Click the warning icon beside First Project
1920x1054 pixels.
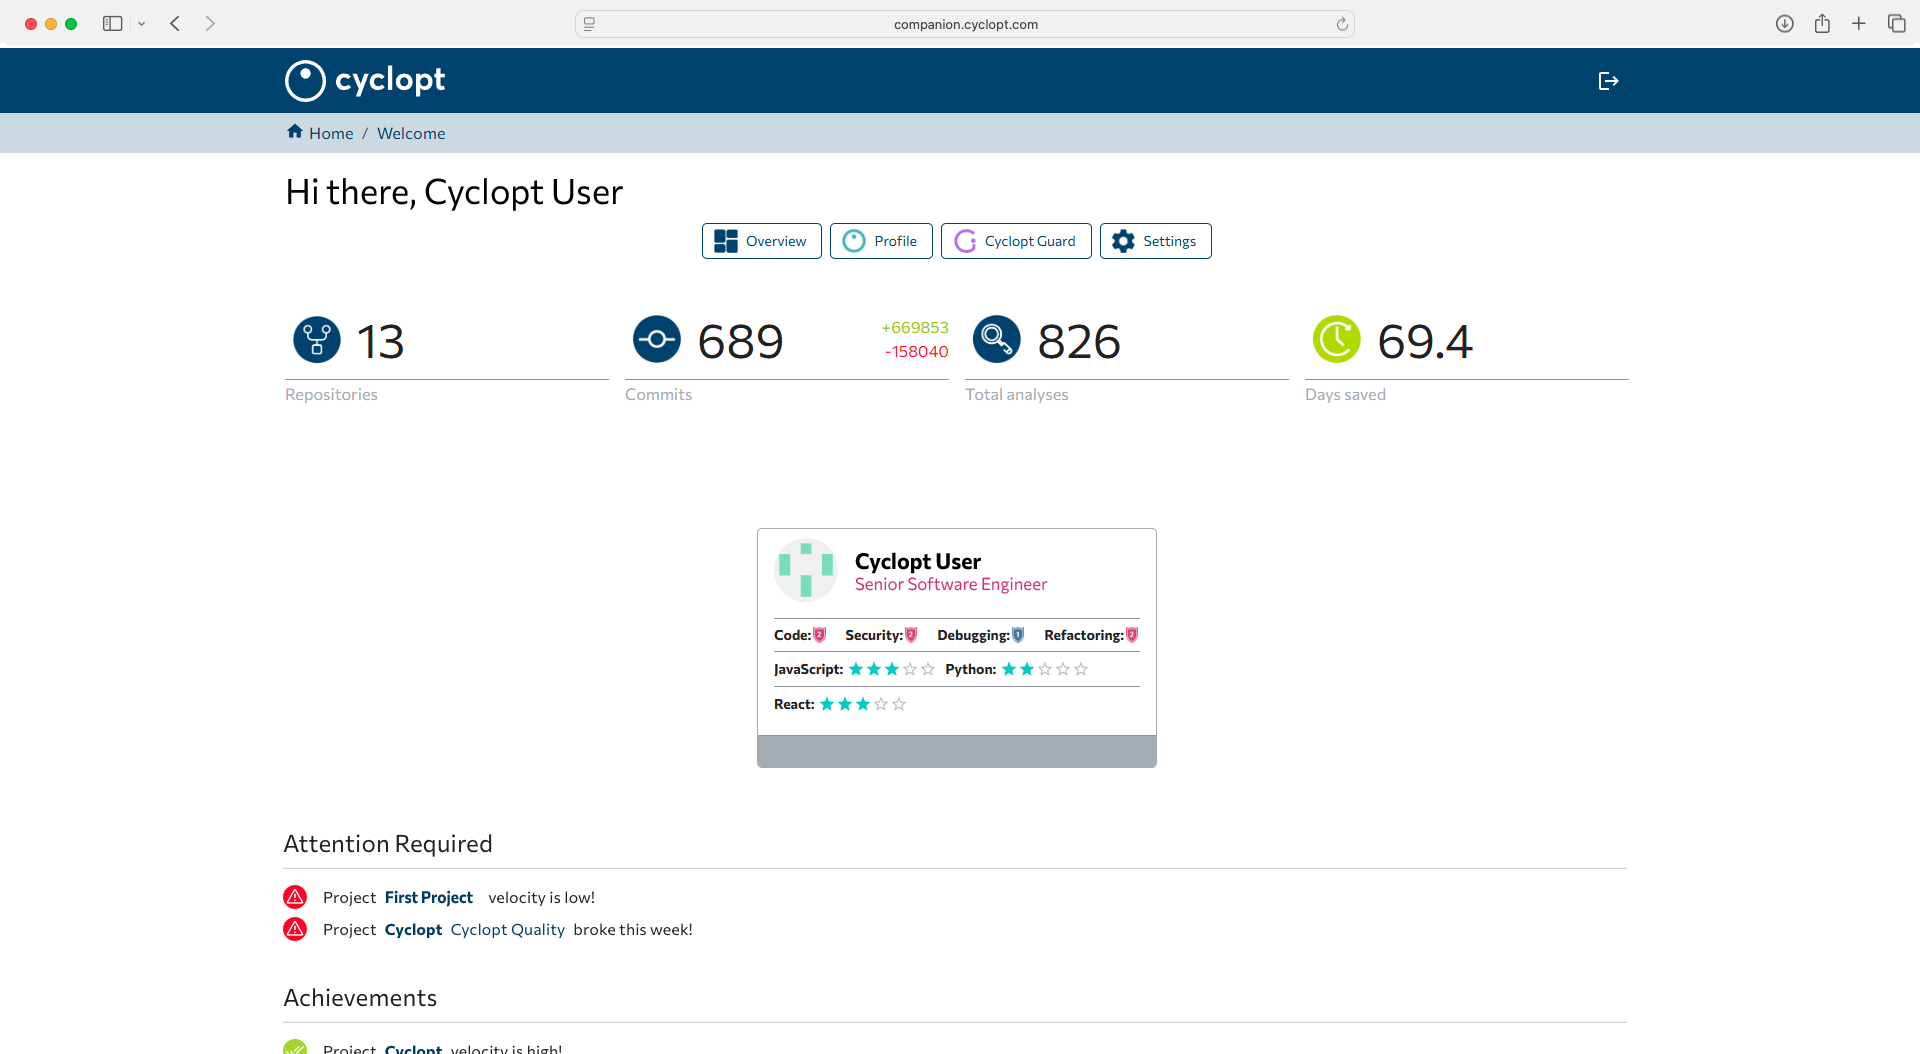(x=295, y=897)
